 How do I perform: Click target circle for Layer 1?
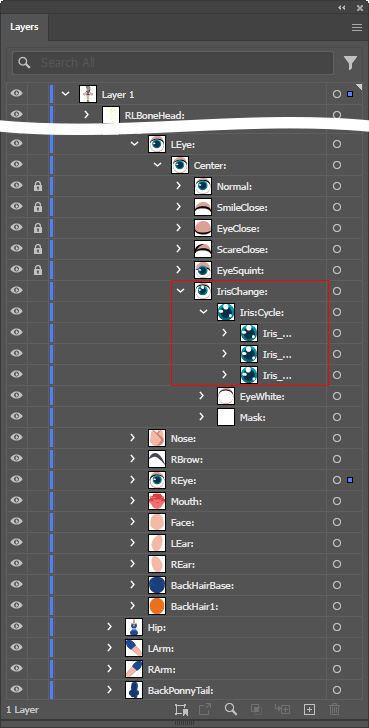337,94
